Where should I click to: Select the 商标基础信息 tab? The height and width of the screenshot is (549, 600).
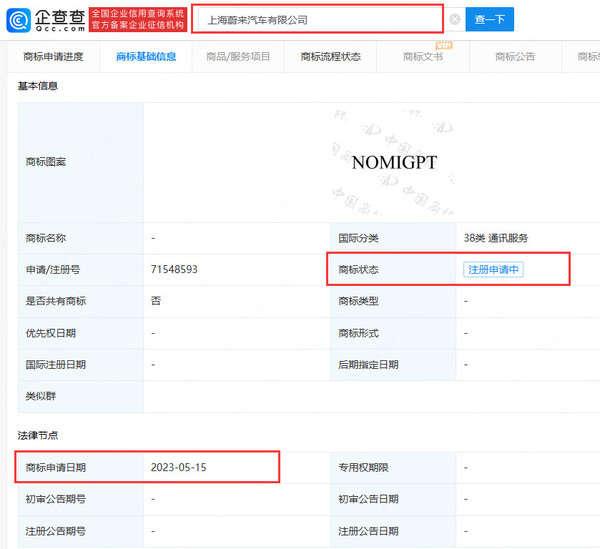coord(146,57)
